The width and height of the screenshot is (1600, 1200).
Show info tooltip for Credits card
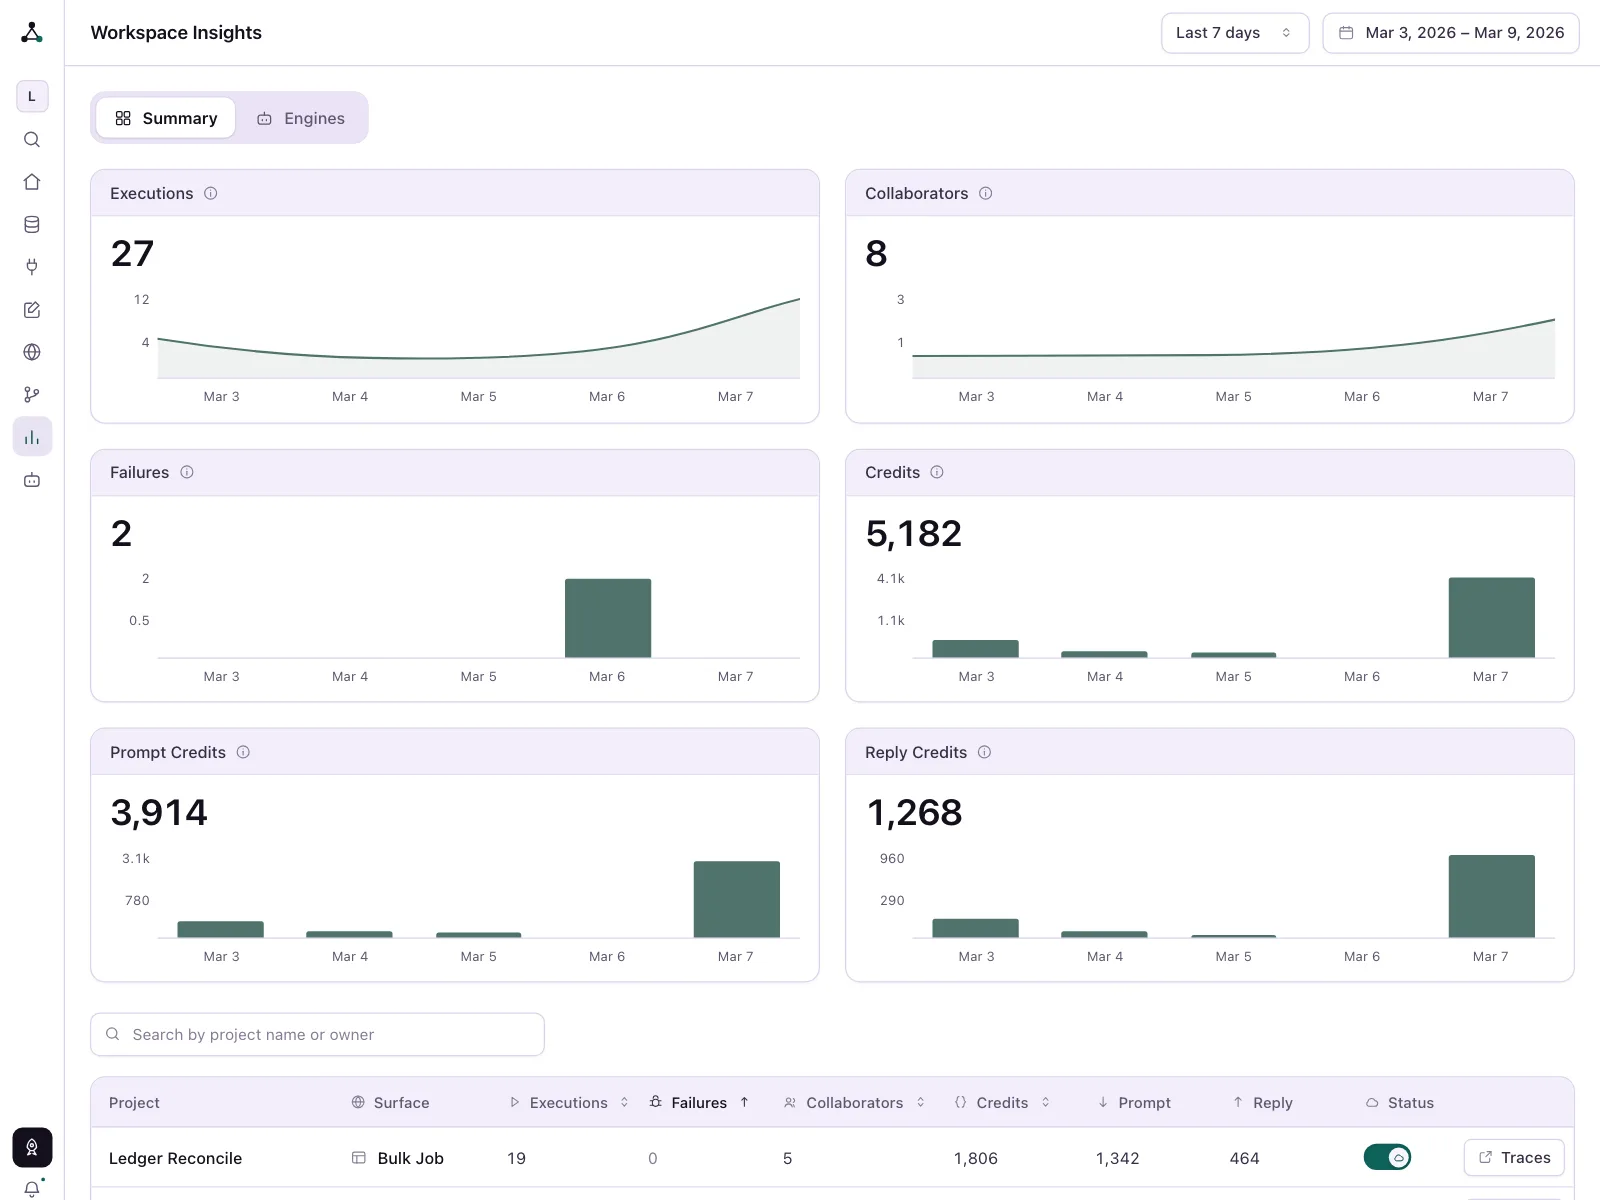click(x=937, y=472)
